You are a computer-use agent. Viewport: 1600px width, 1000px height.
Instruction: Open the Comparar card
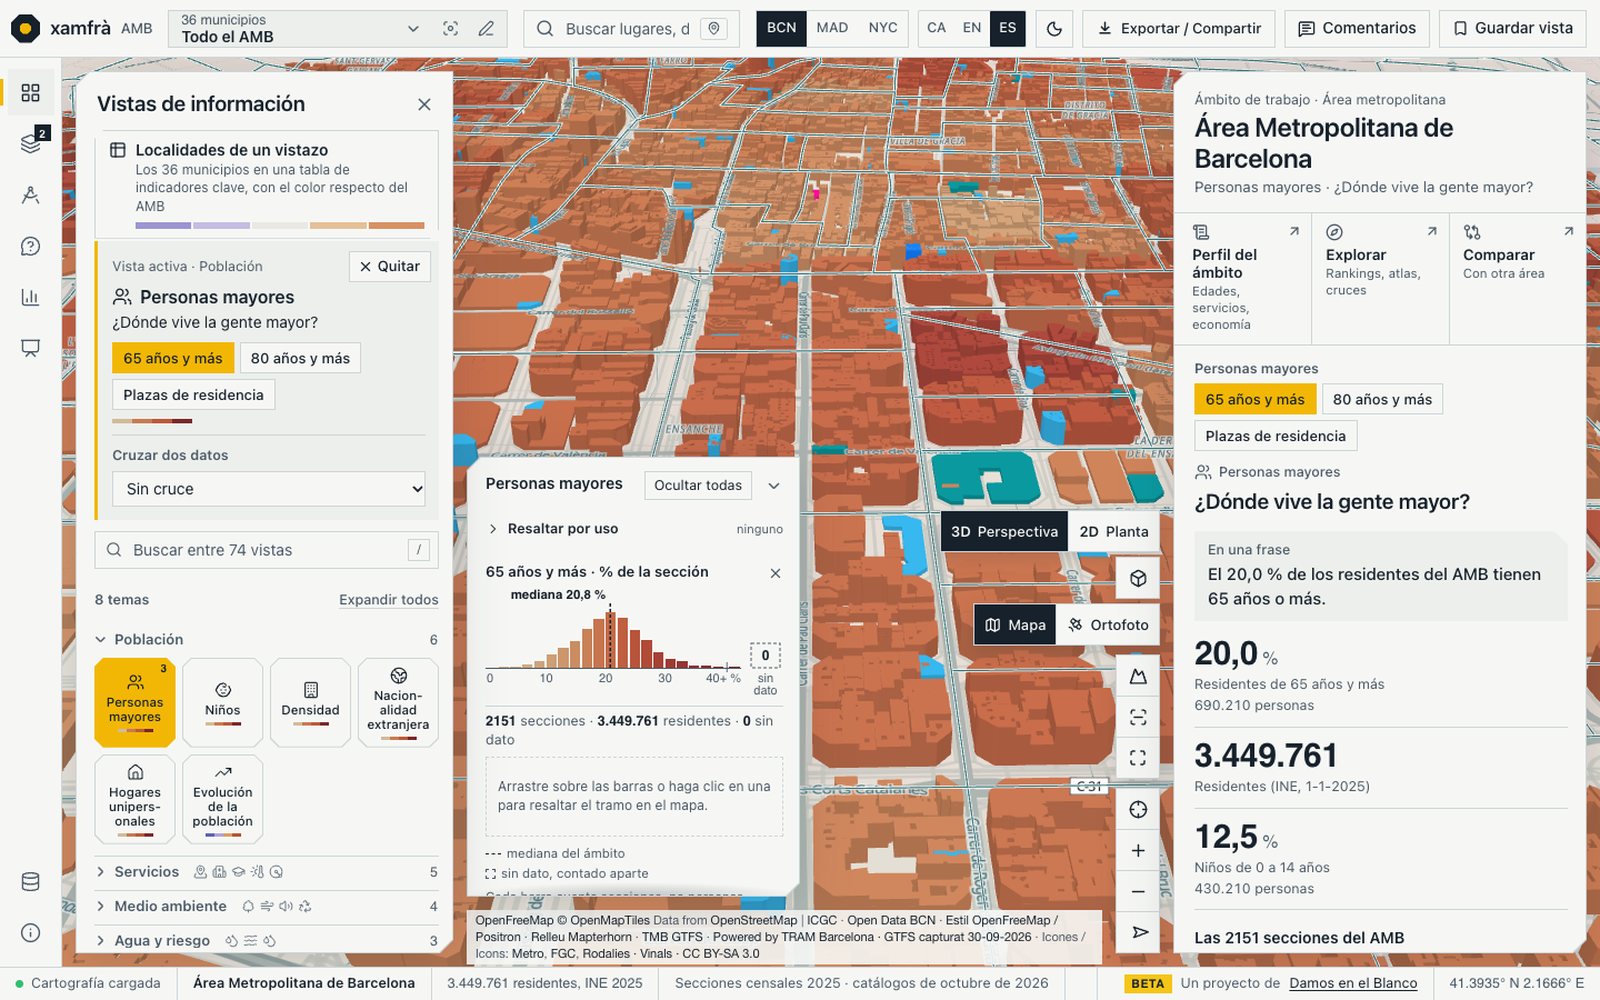click(1518, 278)
